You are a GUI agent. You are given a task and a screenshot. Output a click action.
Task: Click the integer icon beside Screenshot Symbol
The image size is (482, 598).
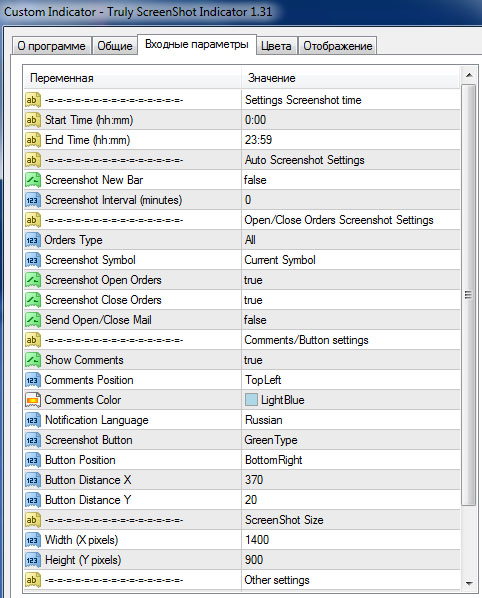pos(32,260)
